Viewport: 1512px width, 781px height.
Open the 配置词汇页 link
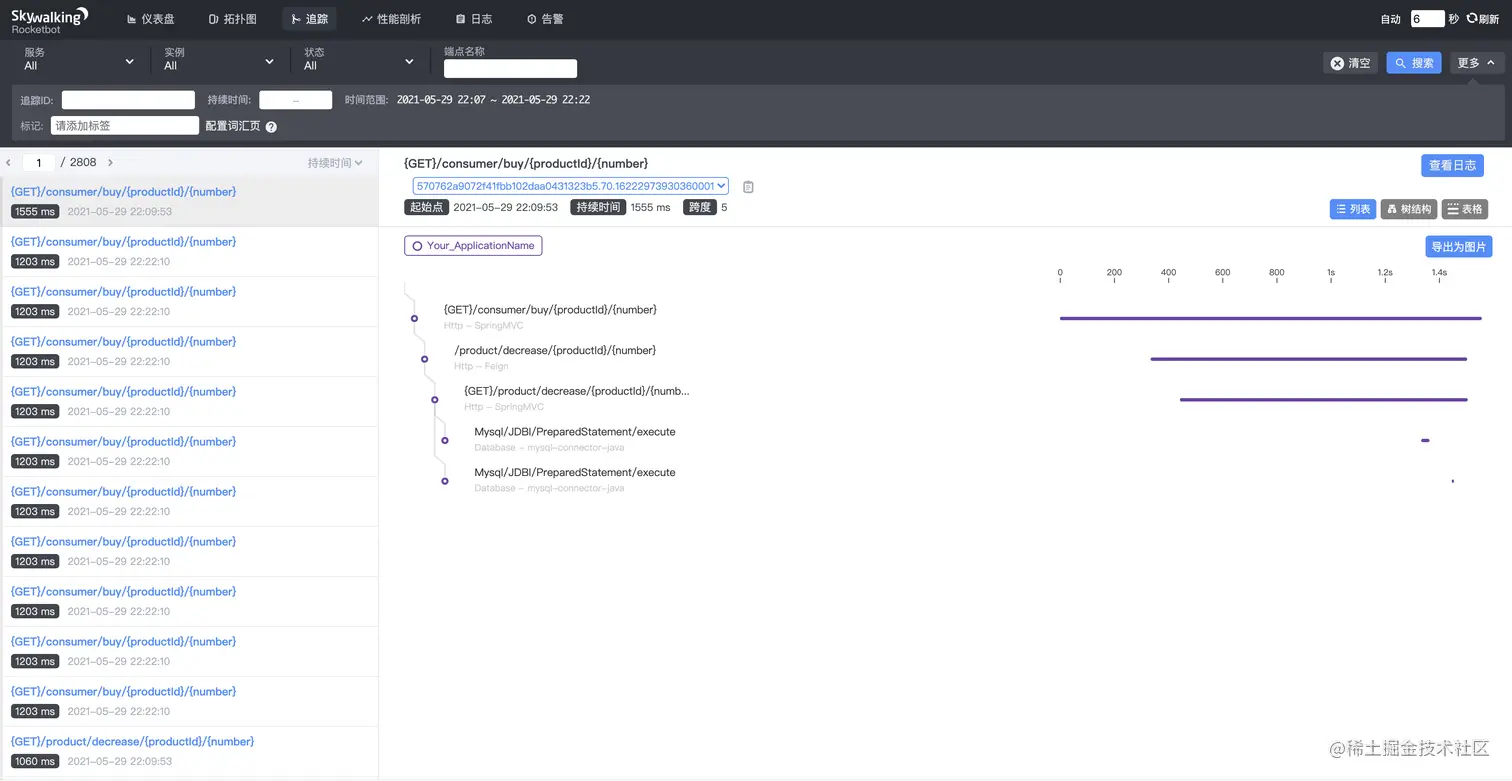pyautogui.click(x=232, y=126)
